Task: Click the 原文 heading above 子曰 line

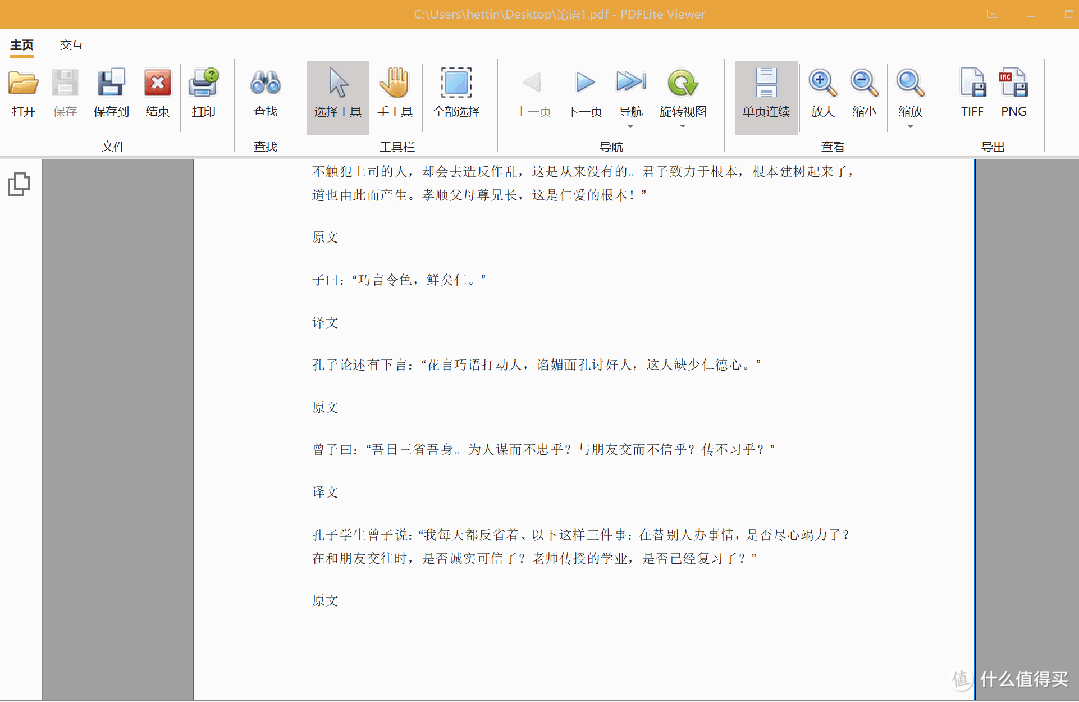Action: click(x=325, y=237)
